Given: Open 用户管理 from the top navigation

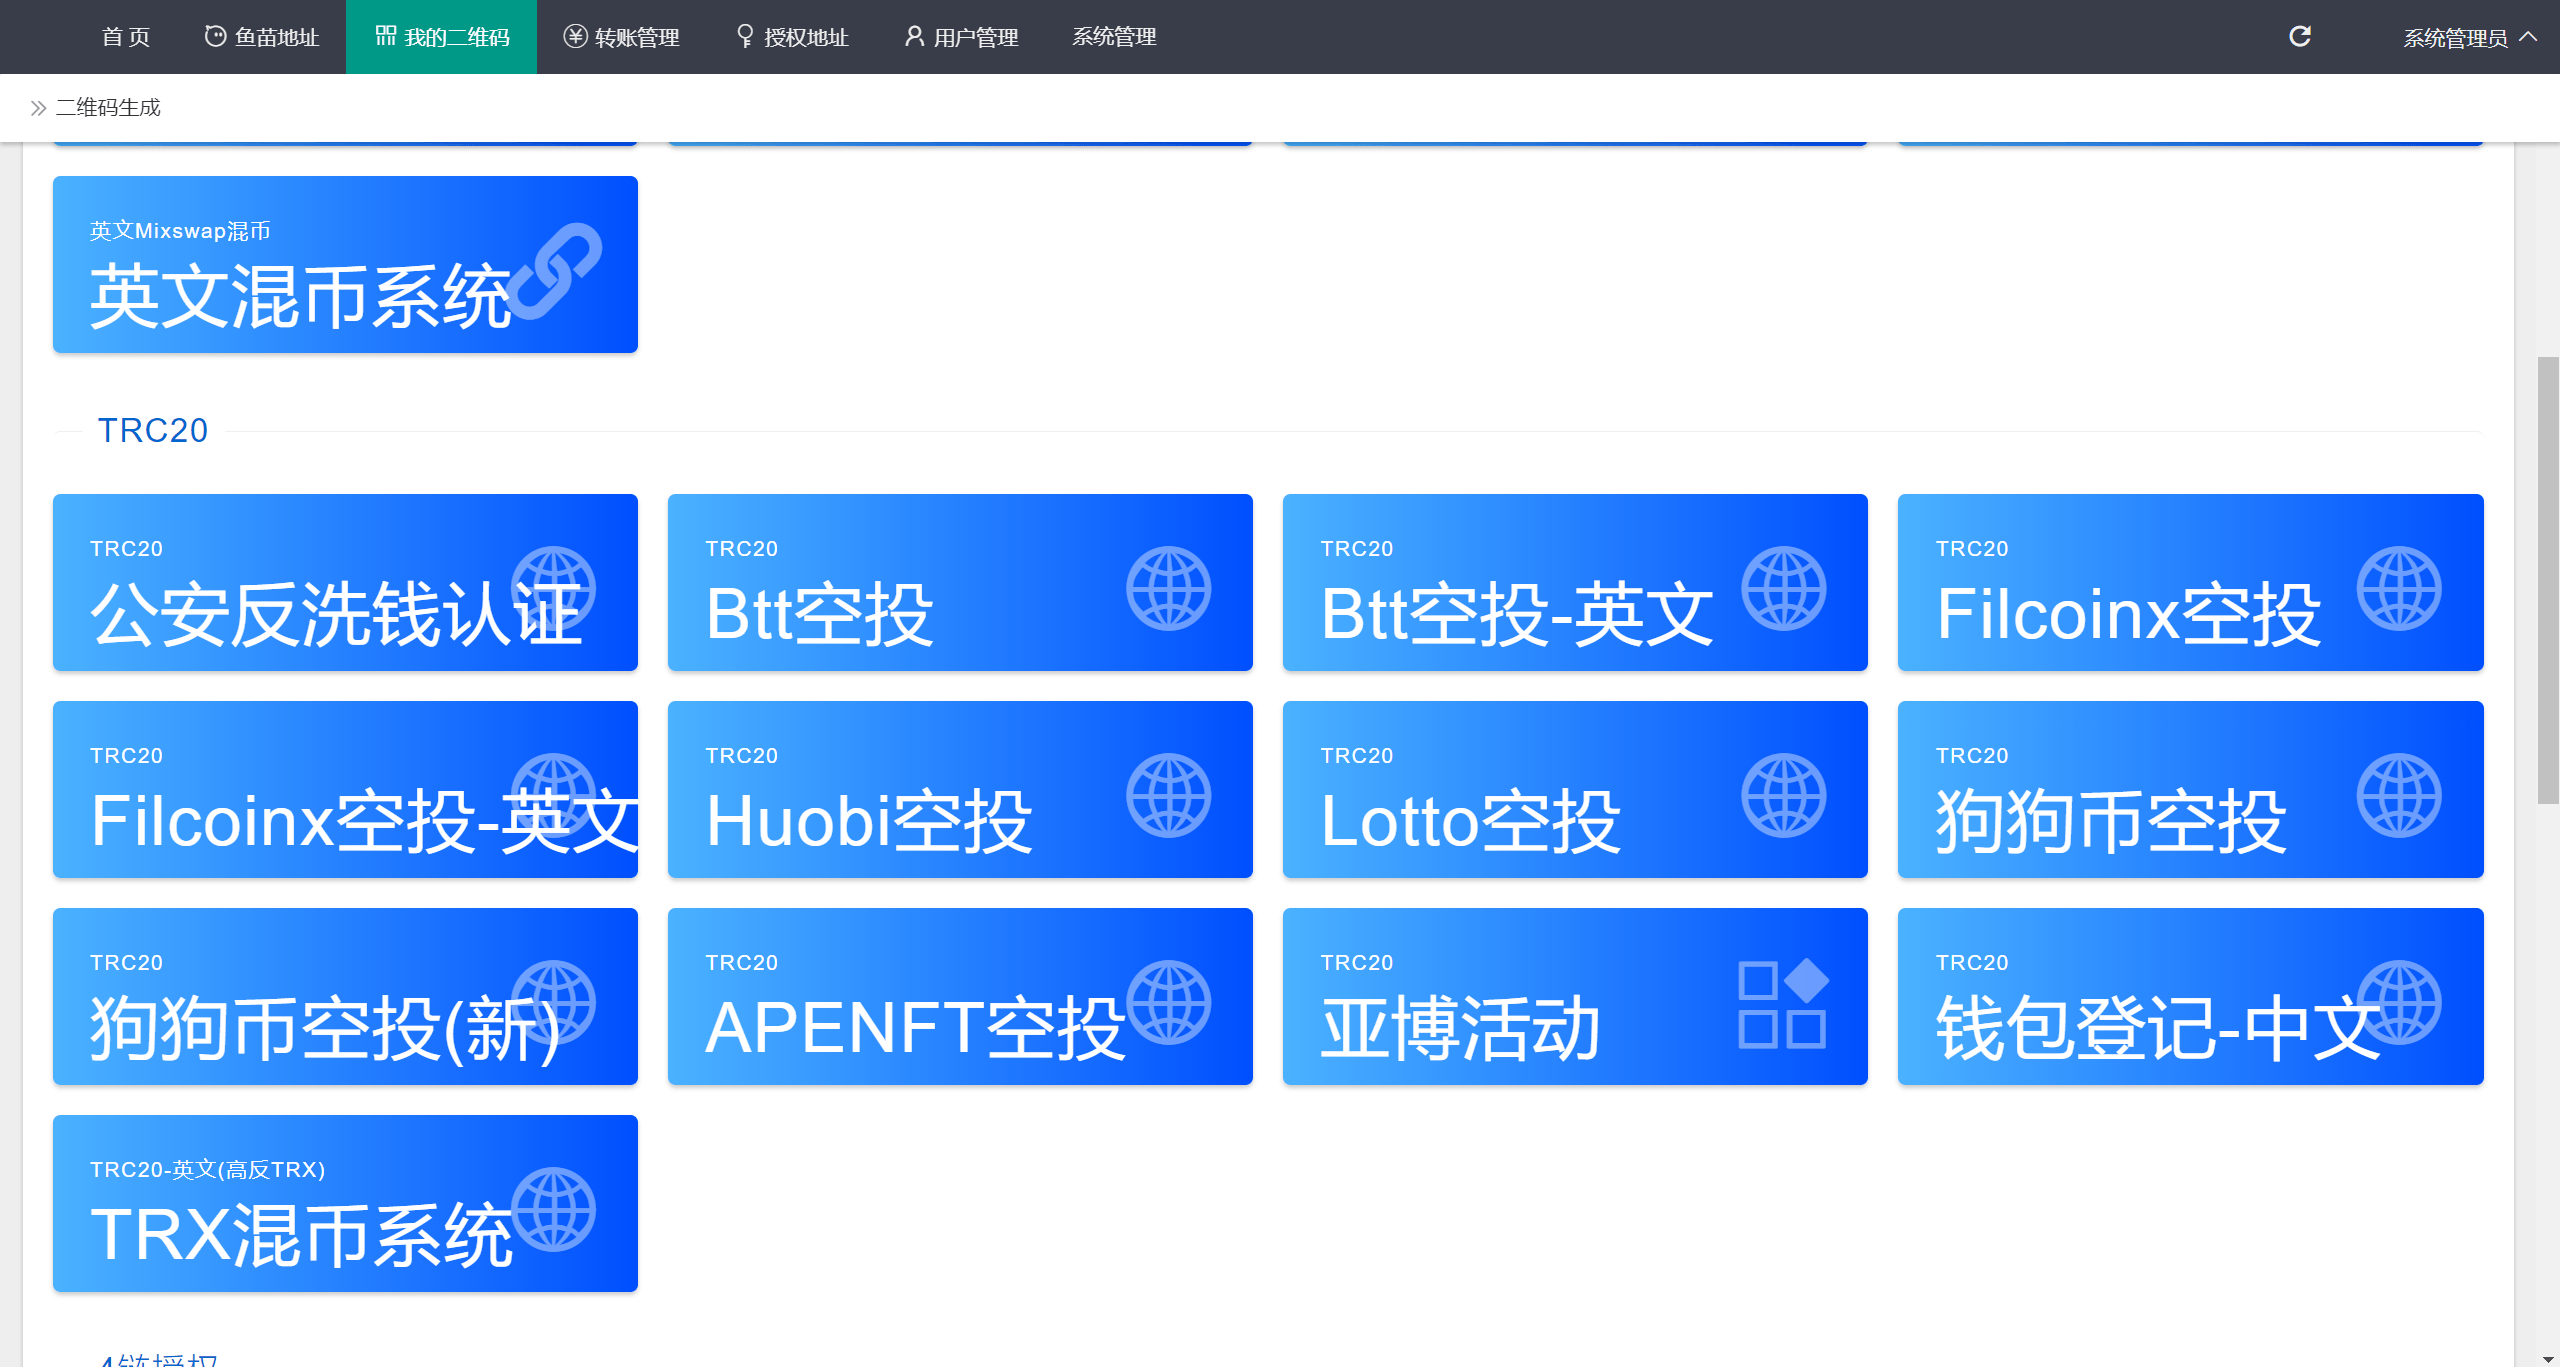Looking at the screenshot, I should point(961,37).
